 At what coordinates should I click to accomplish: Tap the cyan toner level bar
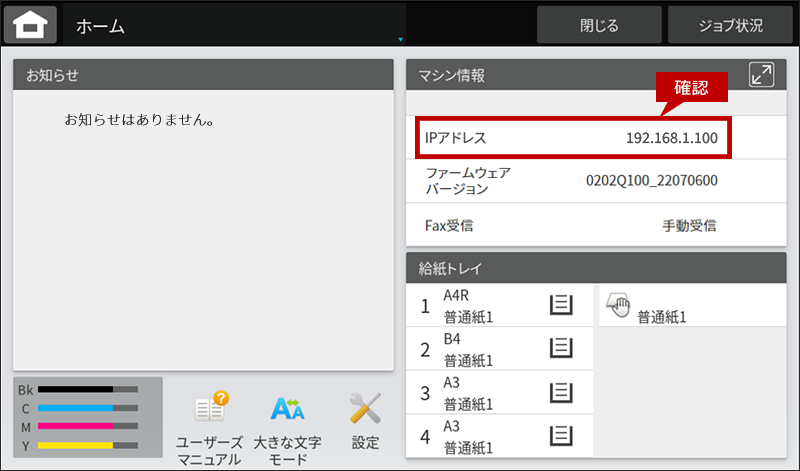[87, 408]
